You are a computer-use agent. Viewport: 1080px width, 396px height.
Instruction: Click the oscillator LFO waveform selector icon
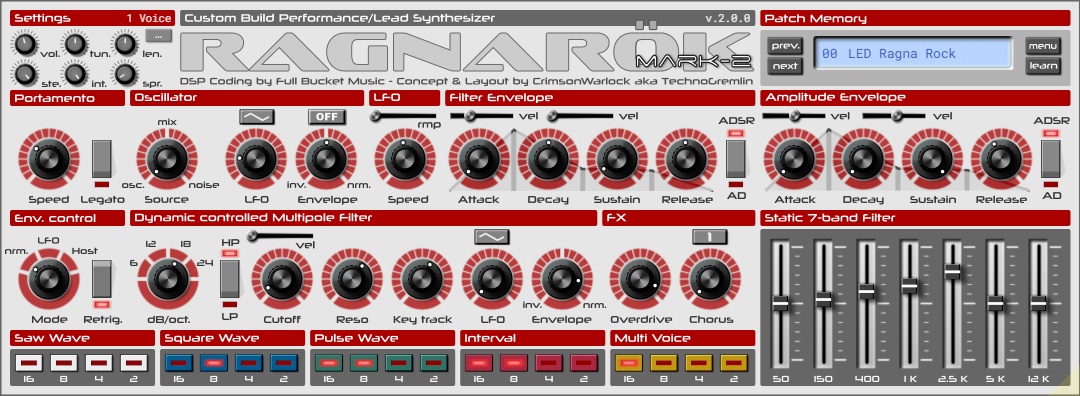tap(257, 116)
